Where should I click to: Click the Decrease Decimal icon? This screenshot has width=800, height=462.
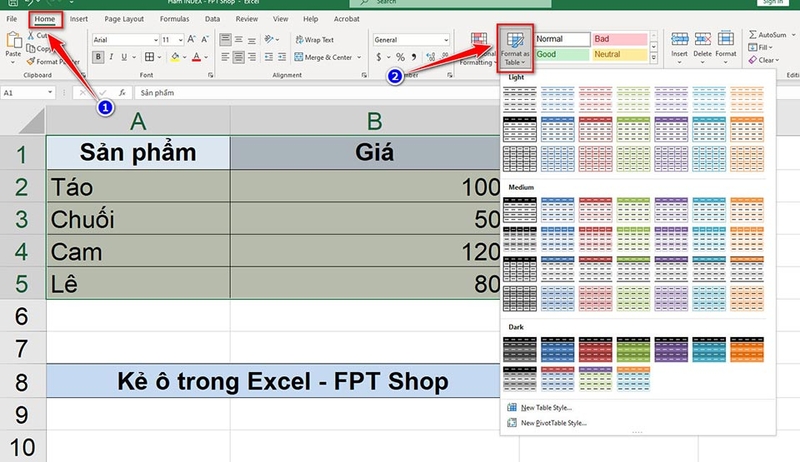pos(444,57)
